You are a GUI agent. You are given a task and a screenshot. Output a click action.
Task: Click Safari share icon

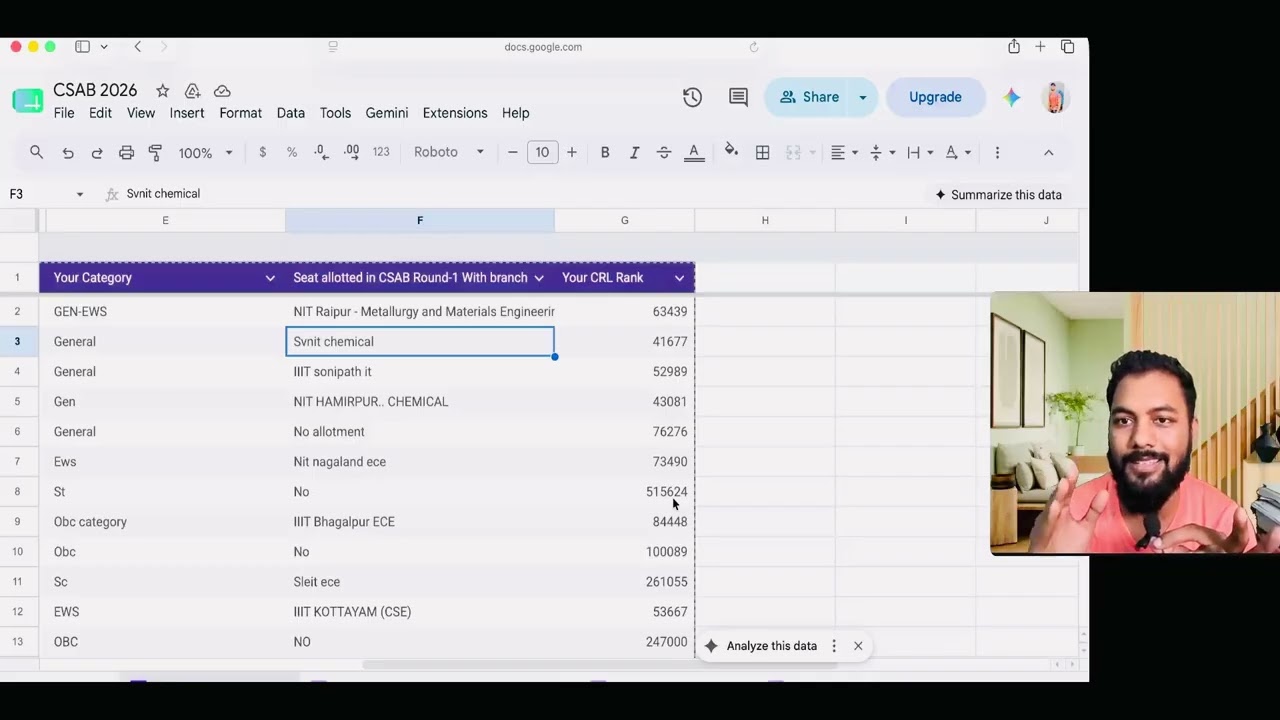(1014, 47)
